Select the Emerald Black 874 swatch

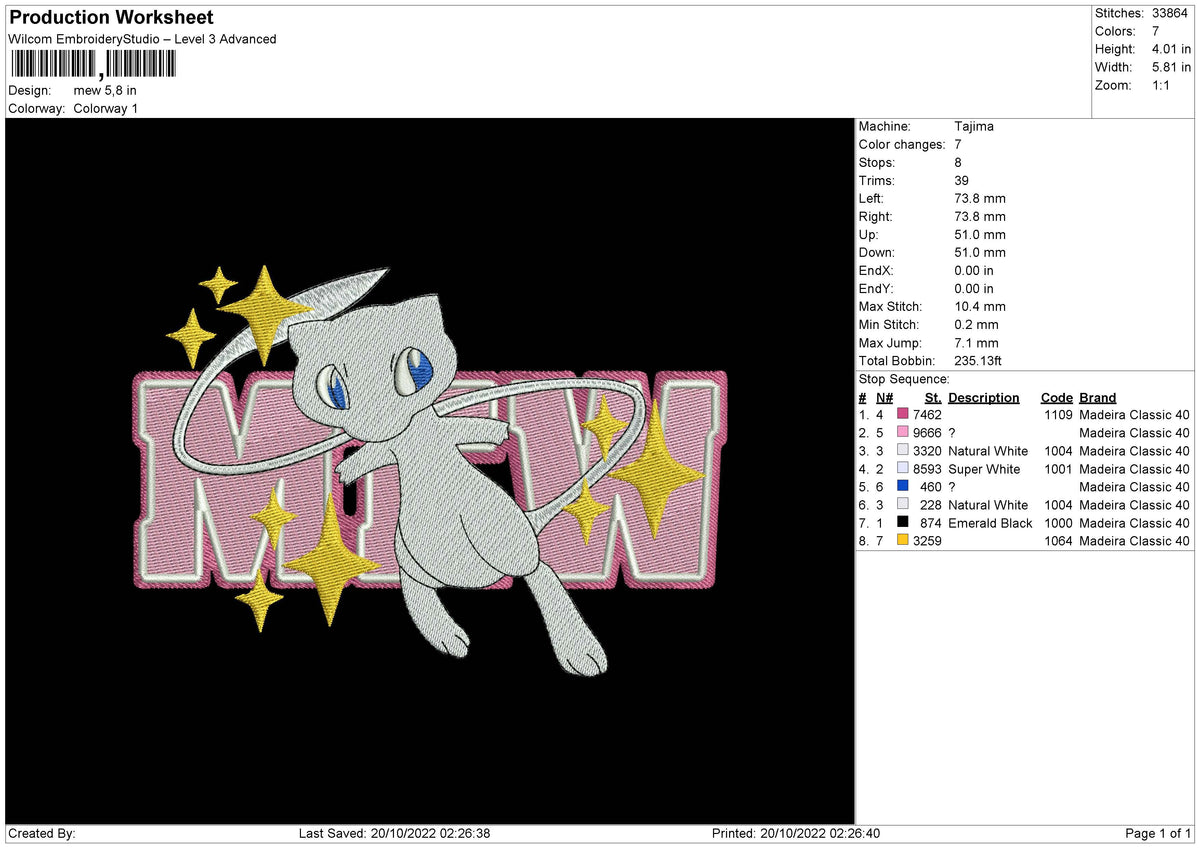click(x=901, y=523)
